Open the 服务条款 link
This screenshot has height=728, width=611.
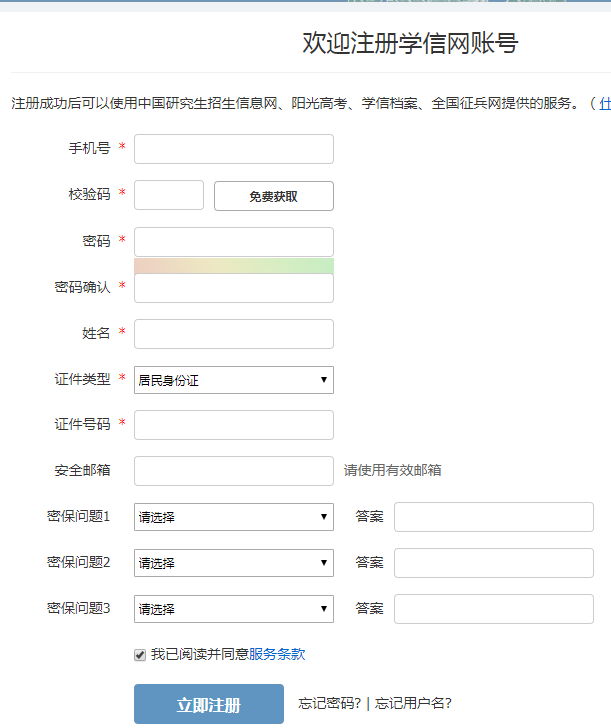(277, 655)
